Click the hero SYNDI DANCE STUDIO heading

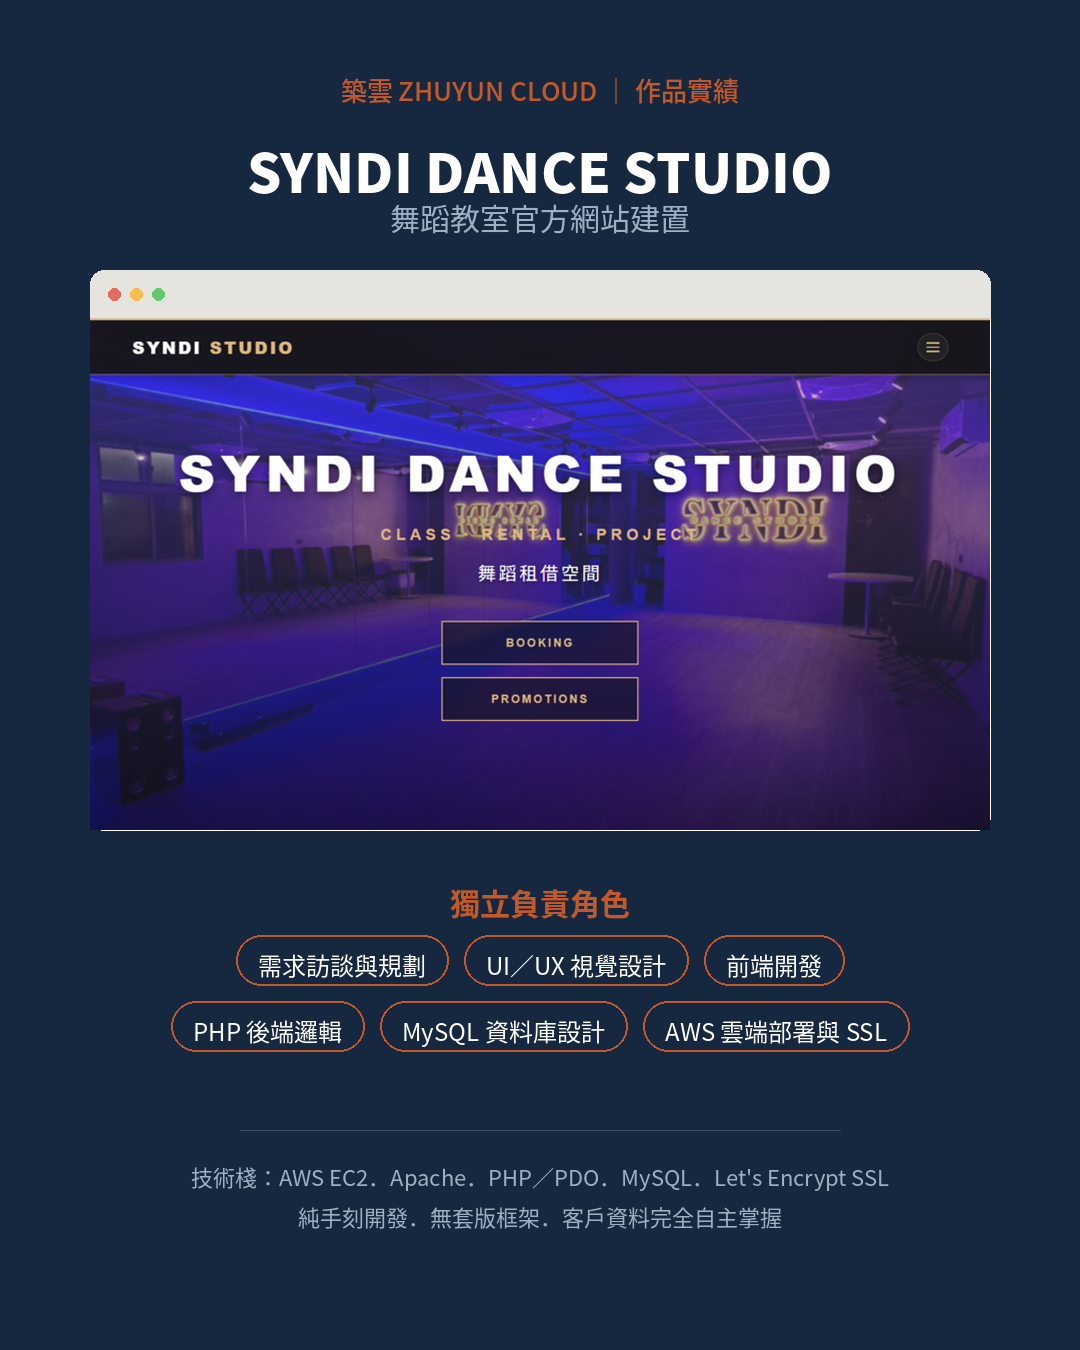pyautogui.click(x=538, y=474)
